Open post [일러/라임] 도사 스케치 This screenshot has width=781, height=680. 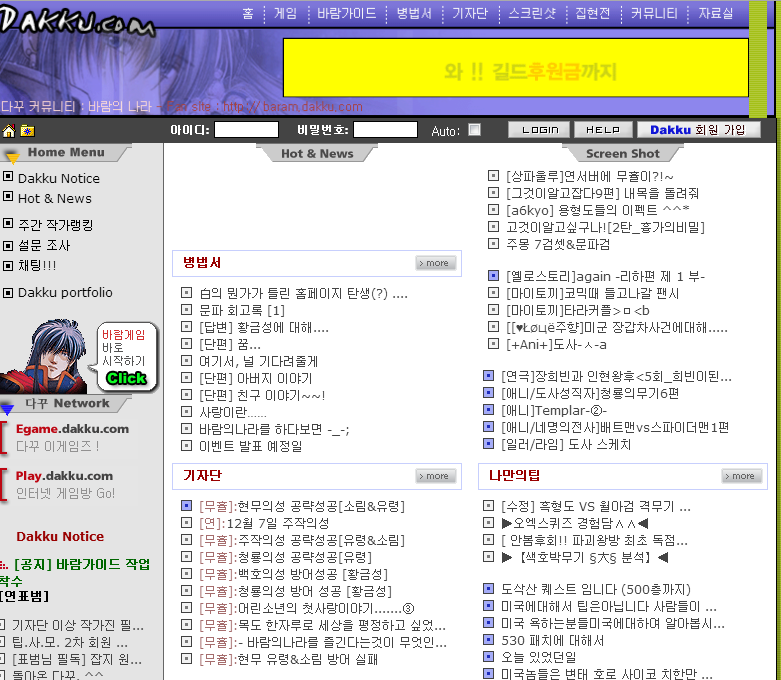(x=566, y=444)
